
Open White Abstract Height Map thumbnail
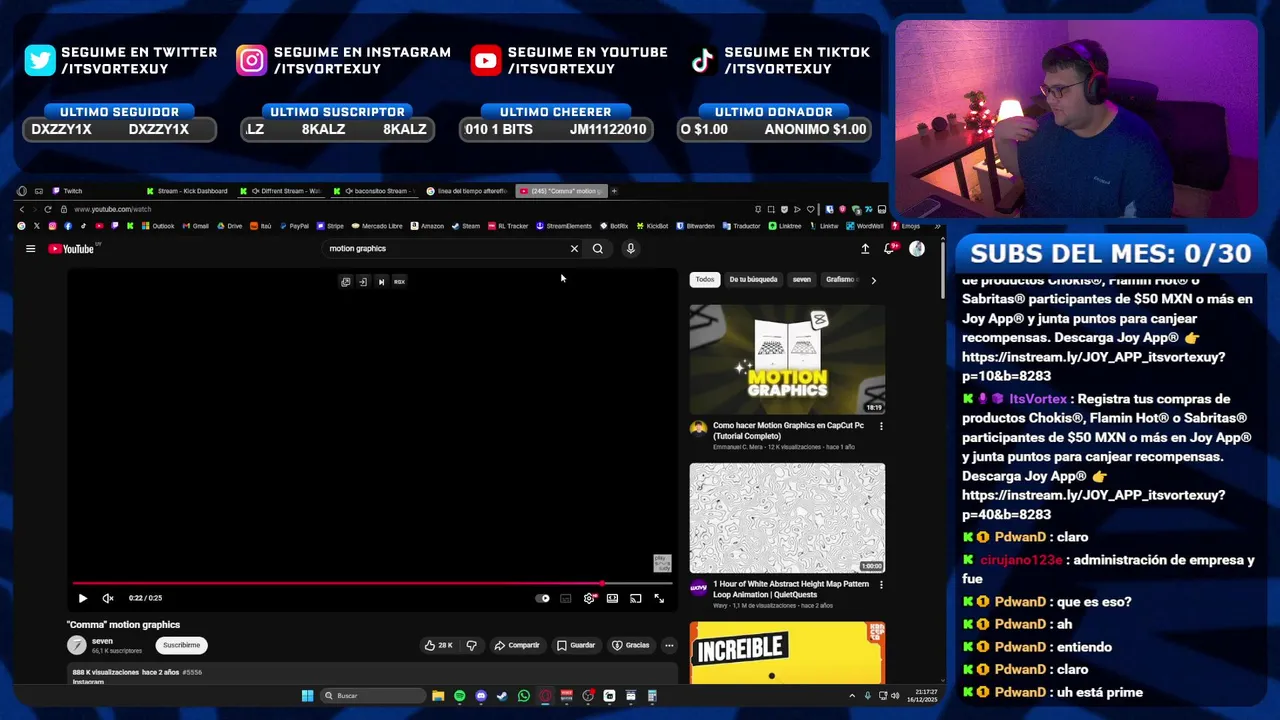tap(787, 518)
